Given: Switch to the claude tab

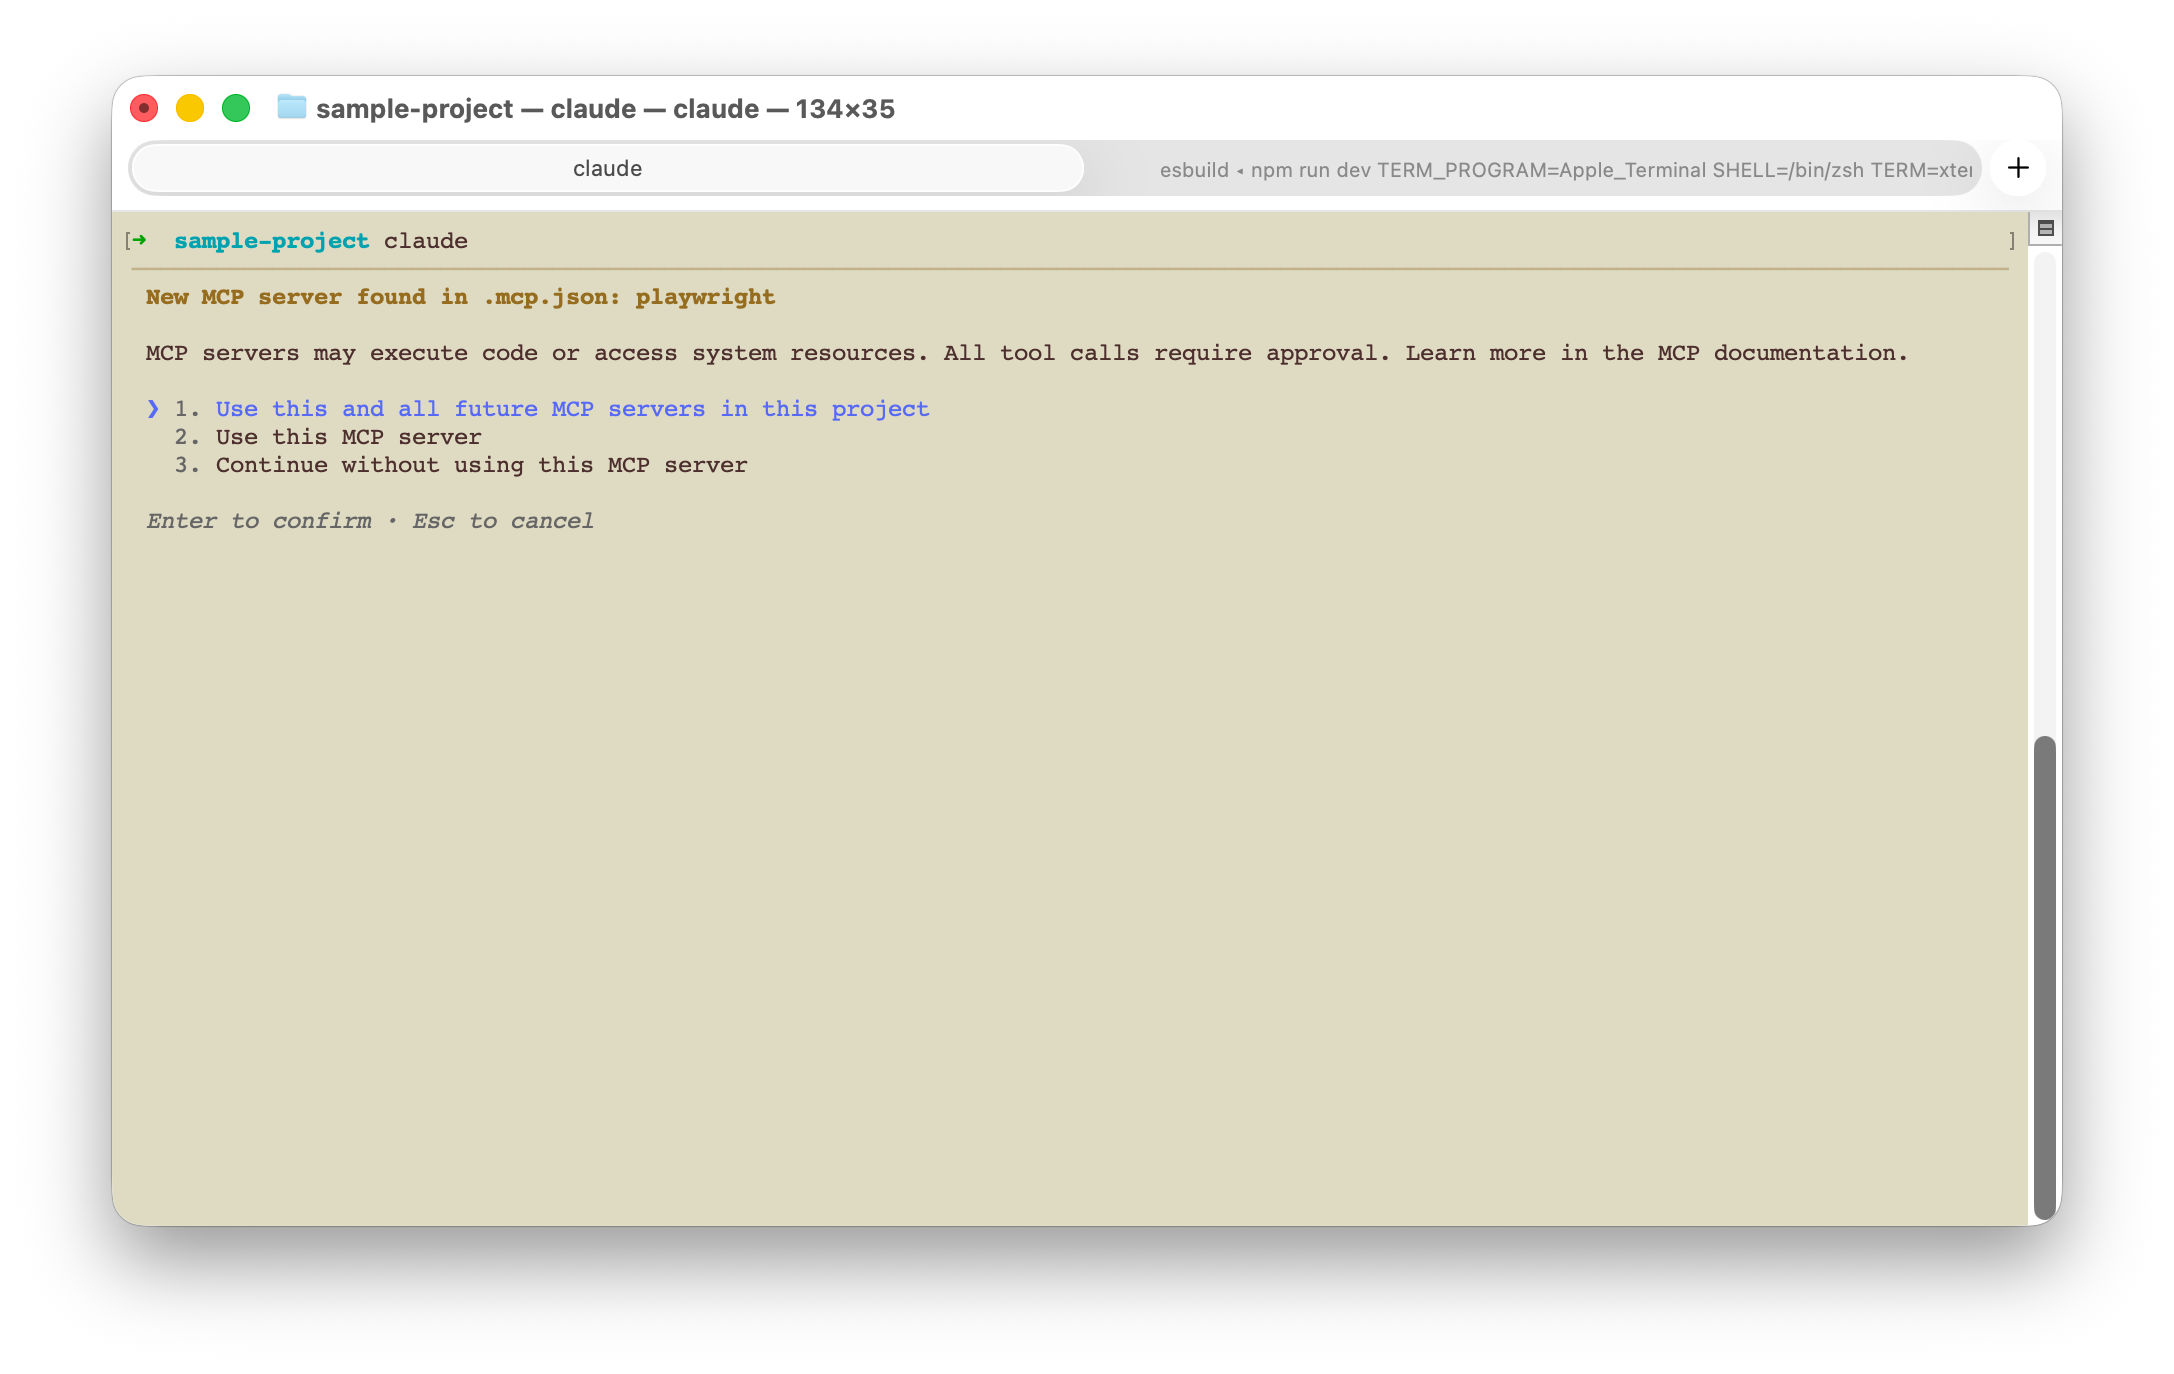Looking at the screenshot, I should (x=607, y=168).
